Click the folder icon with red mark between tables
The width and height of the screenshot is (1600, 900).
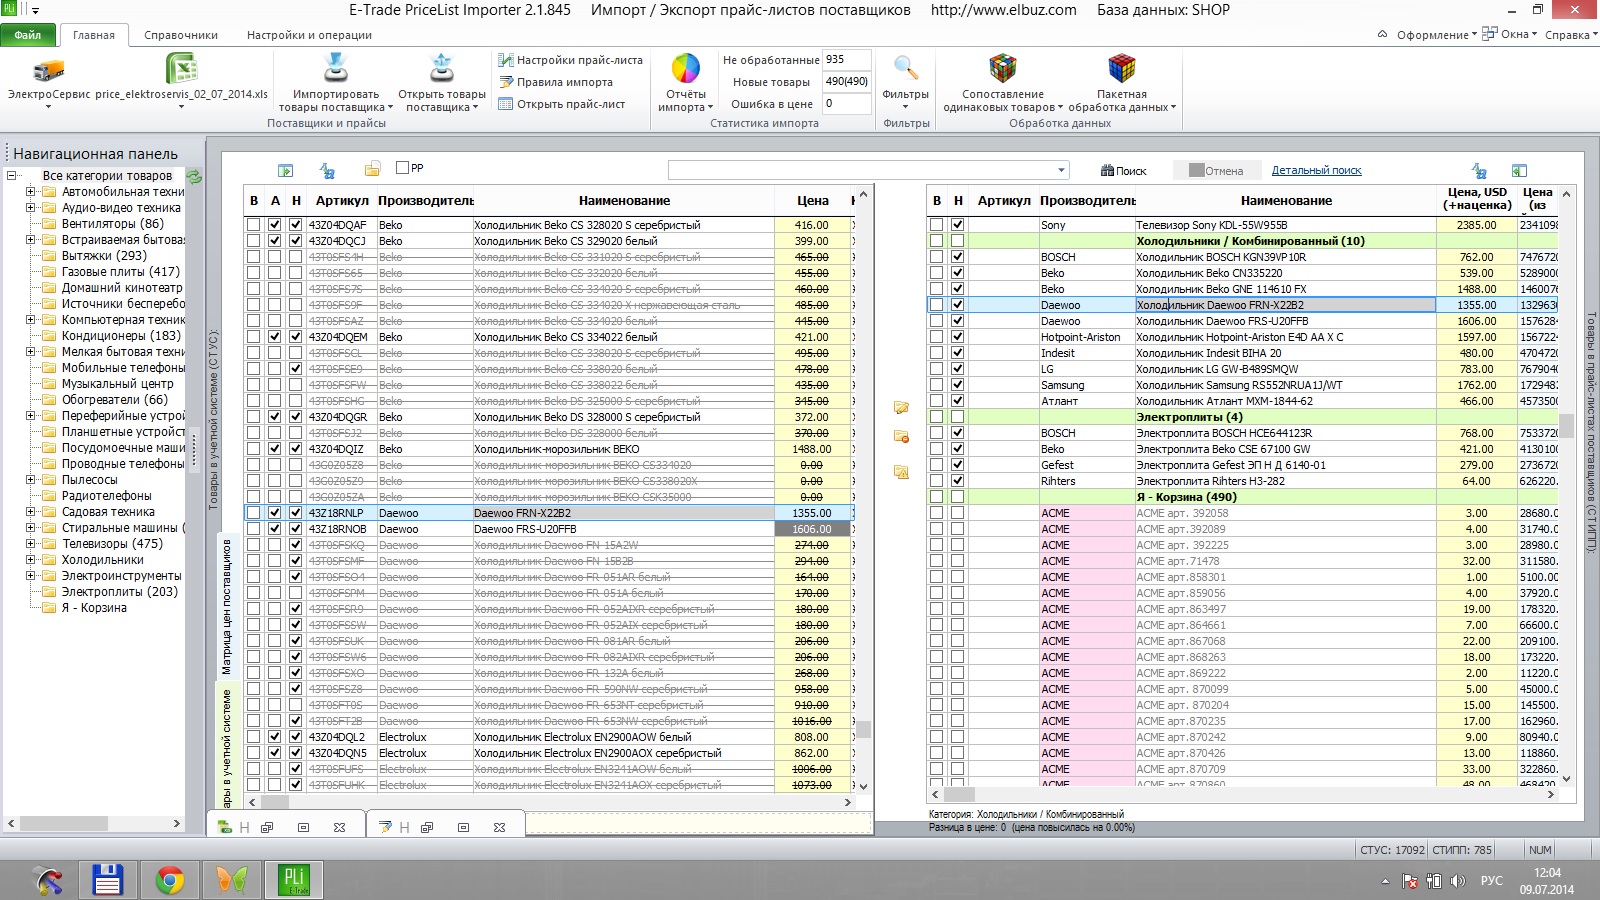(x=901, y=437)
